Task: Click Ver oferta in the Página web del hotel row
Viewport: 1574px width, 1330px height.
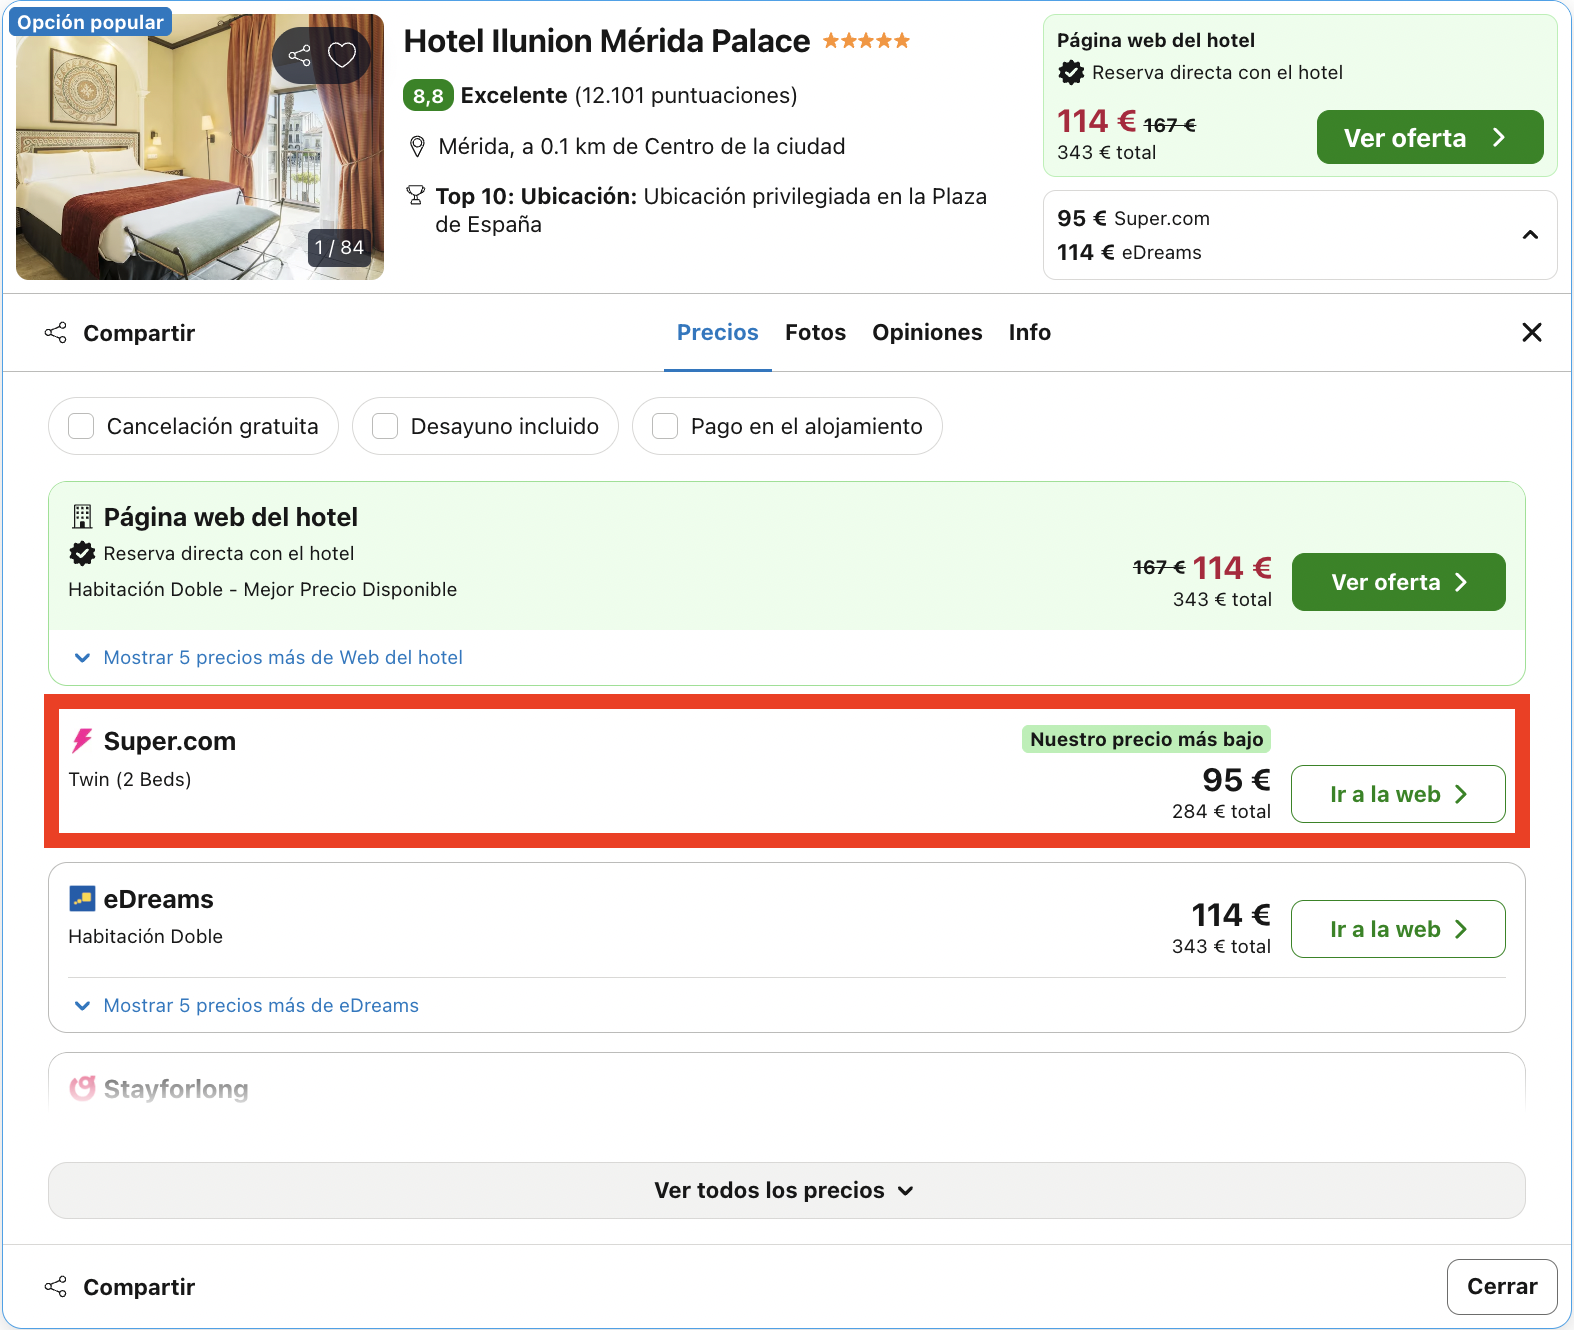Action: 1398,582
